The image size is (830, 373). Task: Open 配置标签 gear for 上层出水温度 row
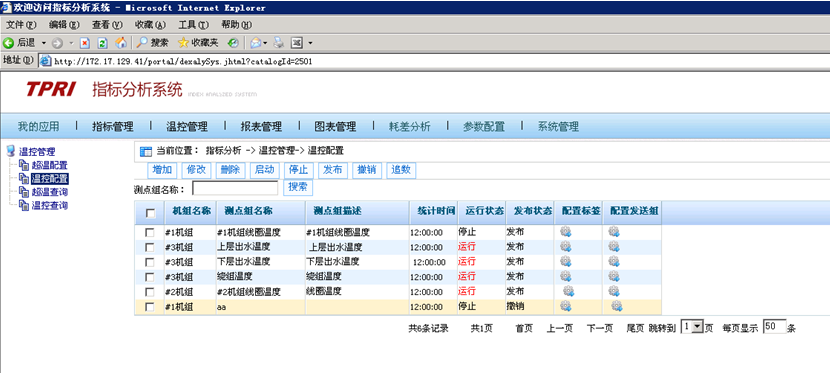click(x=566, y=246)
